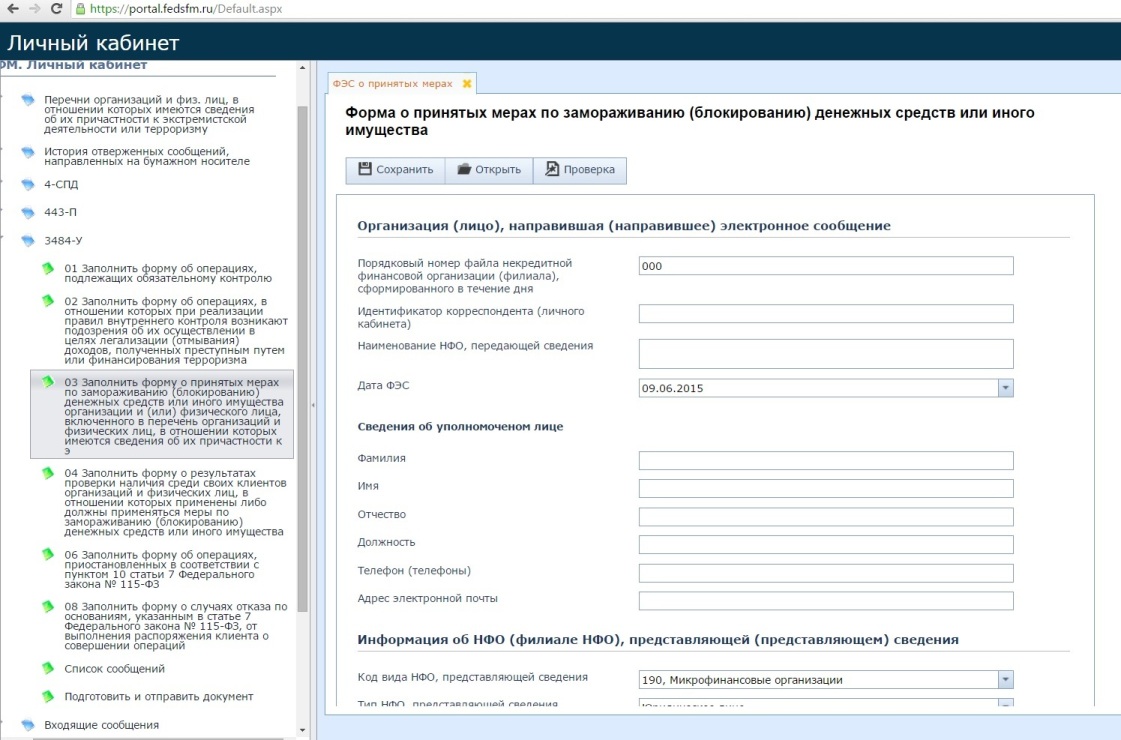This screenshot has height=740, width=1121.
Task: Click the Фамилия input field
Action: pos(826,460)
